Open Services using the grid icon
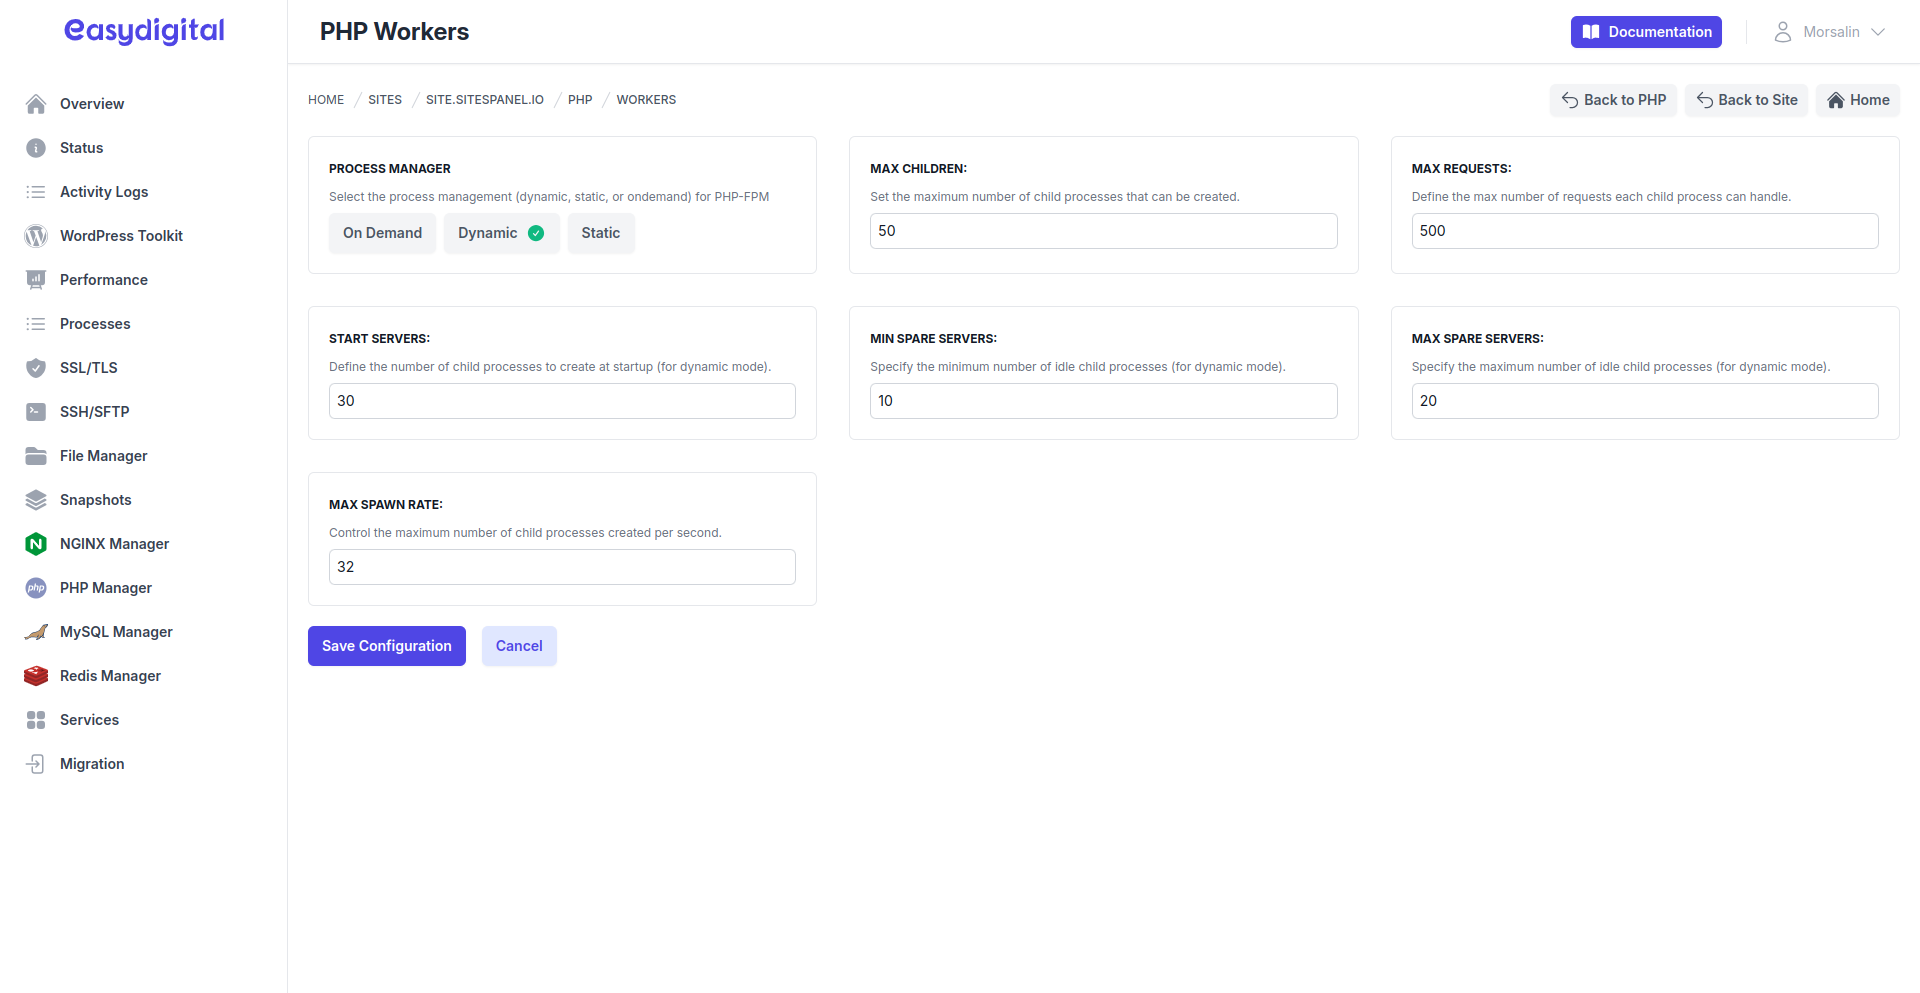The width and height of the screenshot is (1920, 993). (36, 719)
